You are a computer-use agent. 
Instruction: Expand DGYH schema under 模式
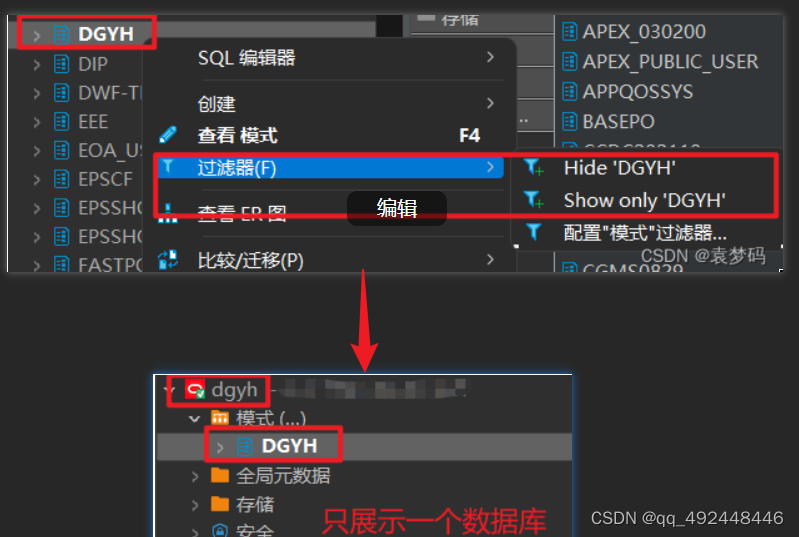220,447
